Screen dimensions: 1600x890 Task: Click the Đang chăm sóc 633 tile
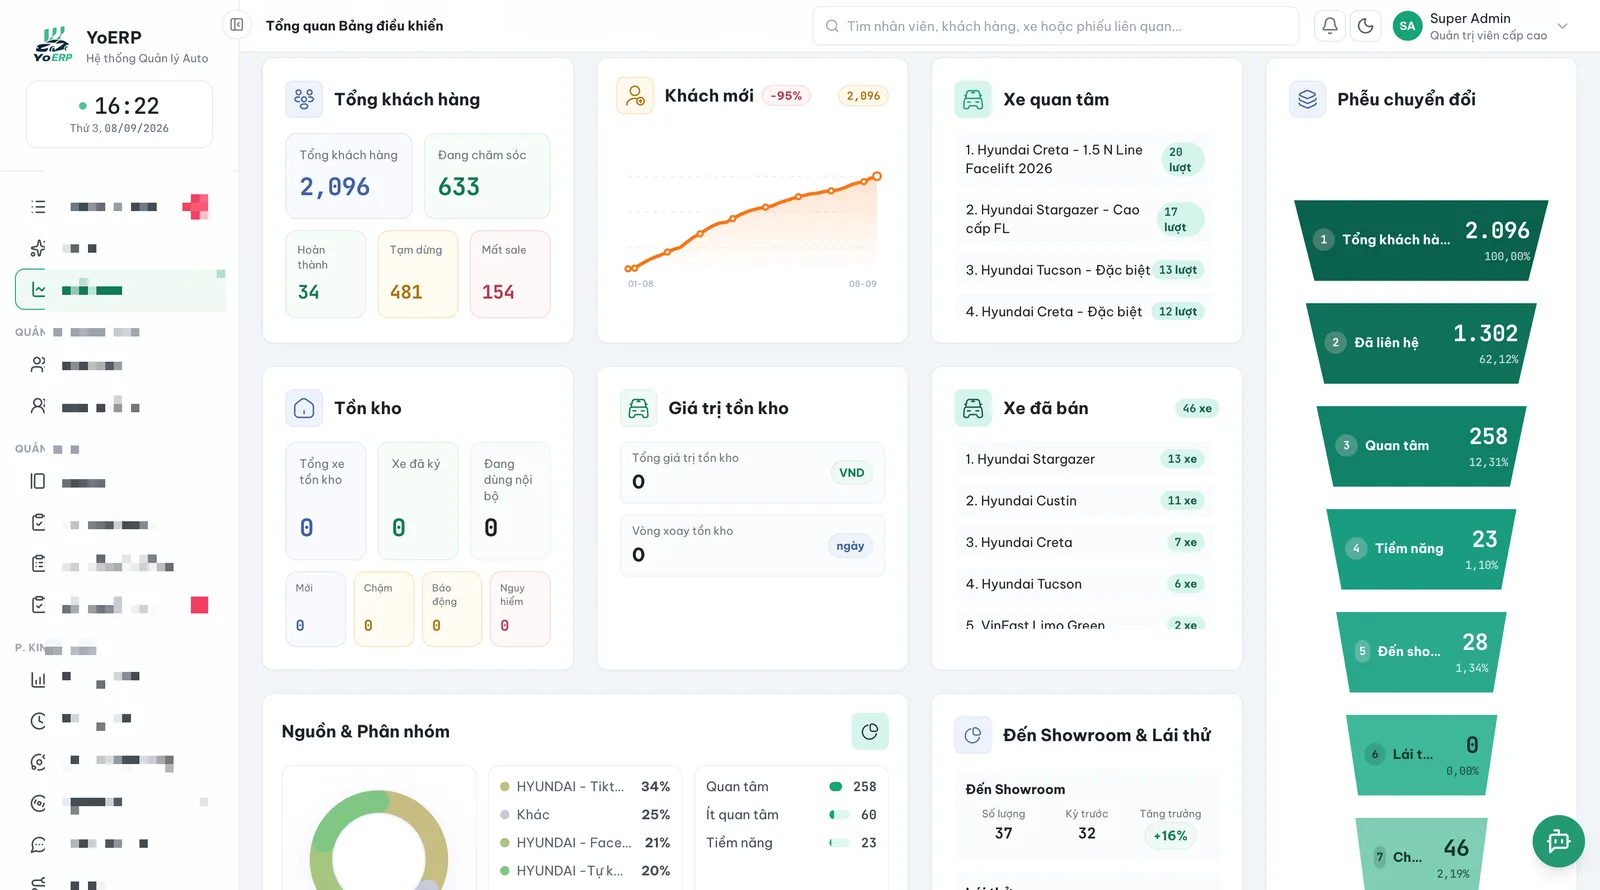pyautogui.click(x=487, y=176)
